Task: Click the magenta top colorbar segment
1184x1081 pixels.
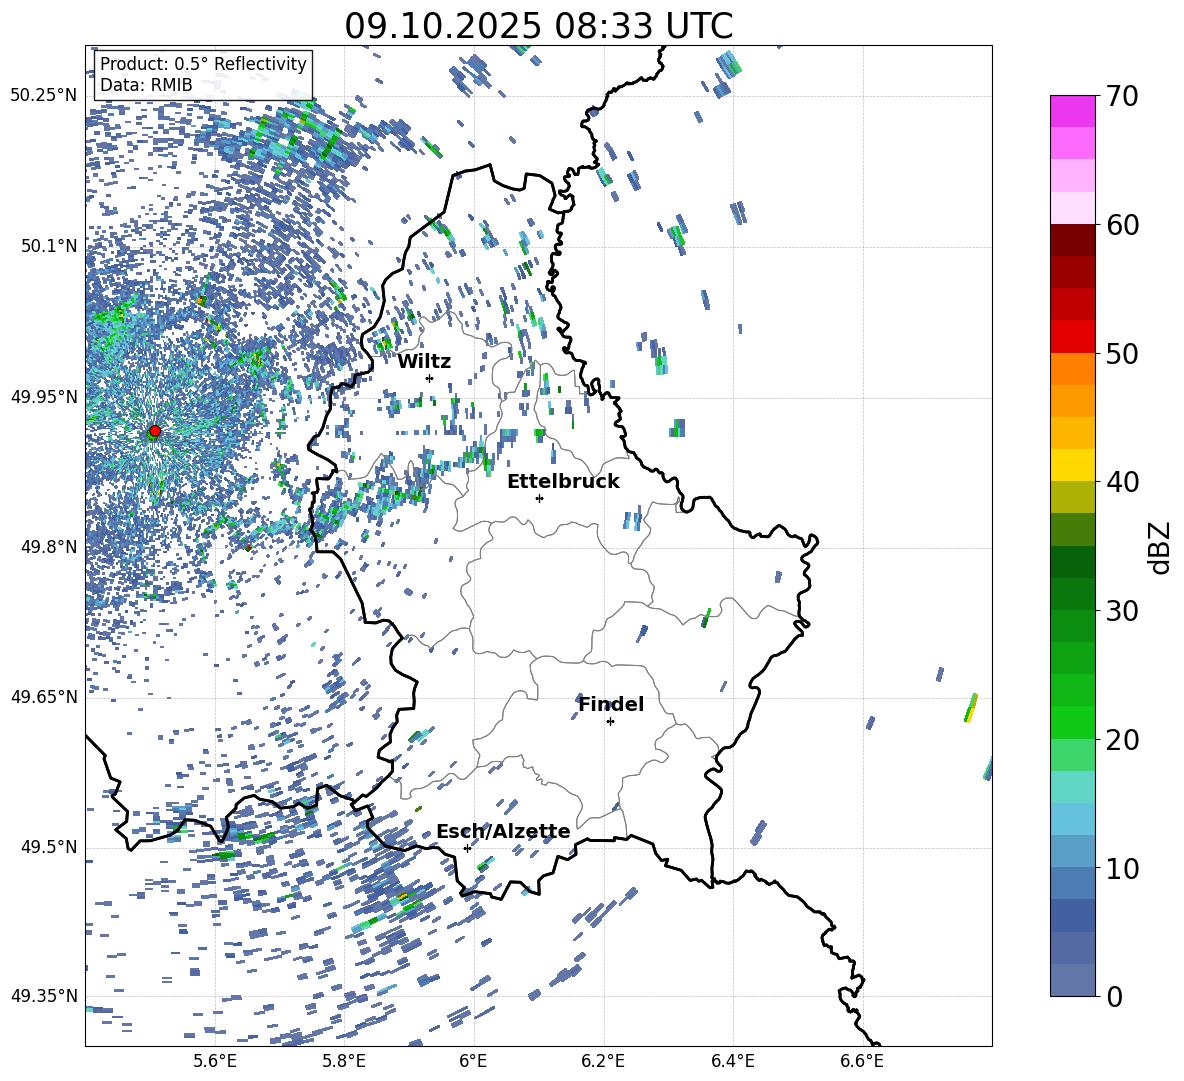Action: point(1073,111)
